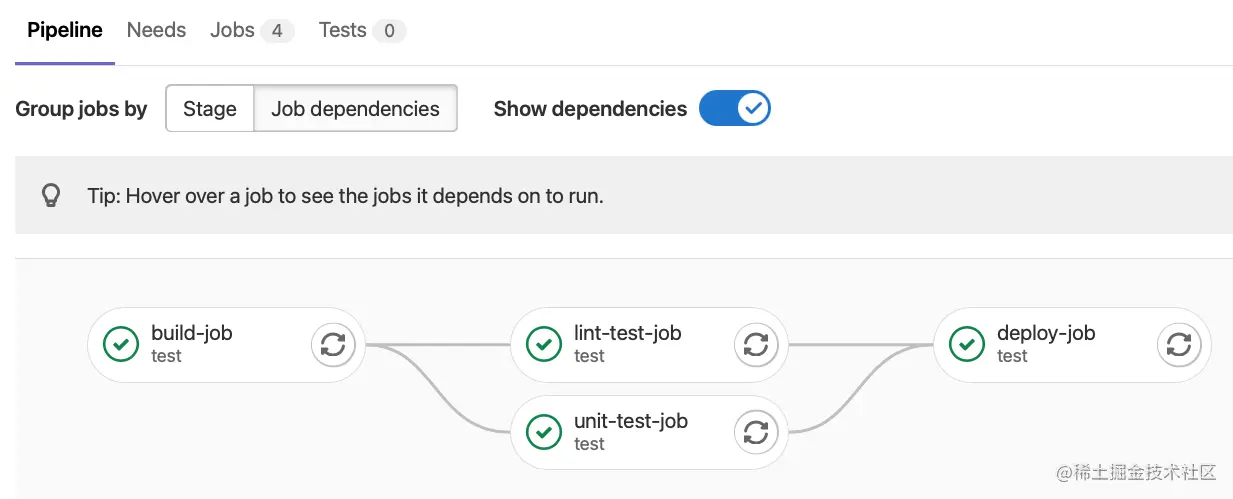
Task: Group jobs by Job dependencies
Action: point(355,109)
